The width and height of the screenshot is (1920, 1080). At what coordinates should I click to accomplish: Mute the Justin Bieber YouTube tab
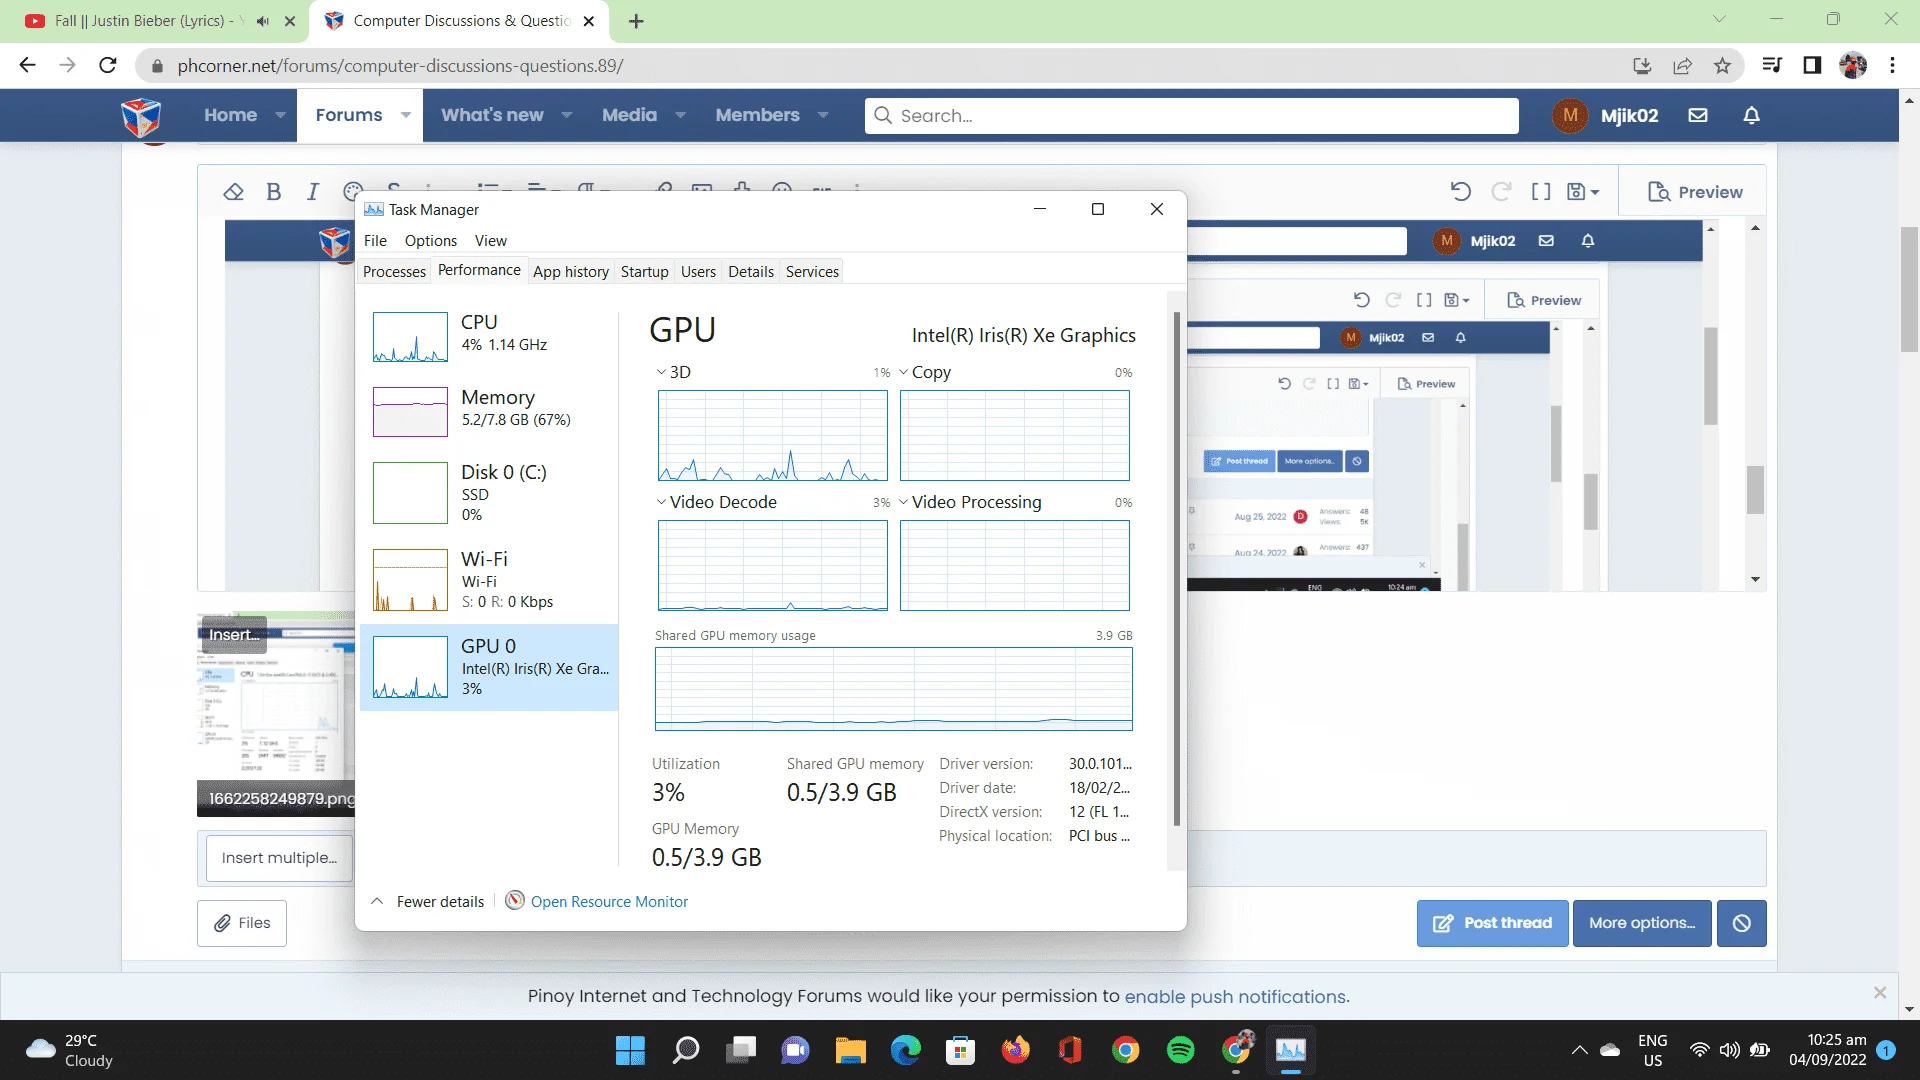pyautogui.click(x=263, y=21)
